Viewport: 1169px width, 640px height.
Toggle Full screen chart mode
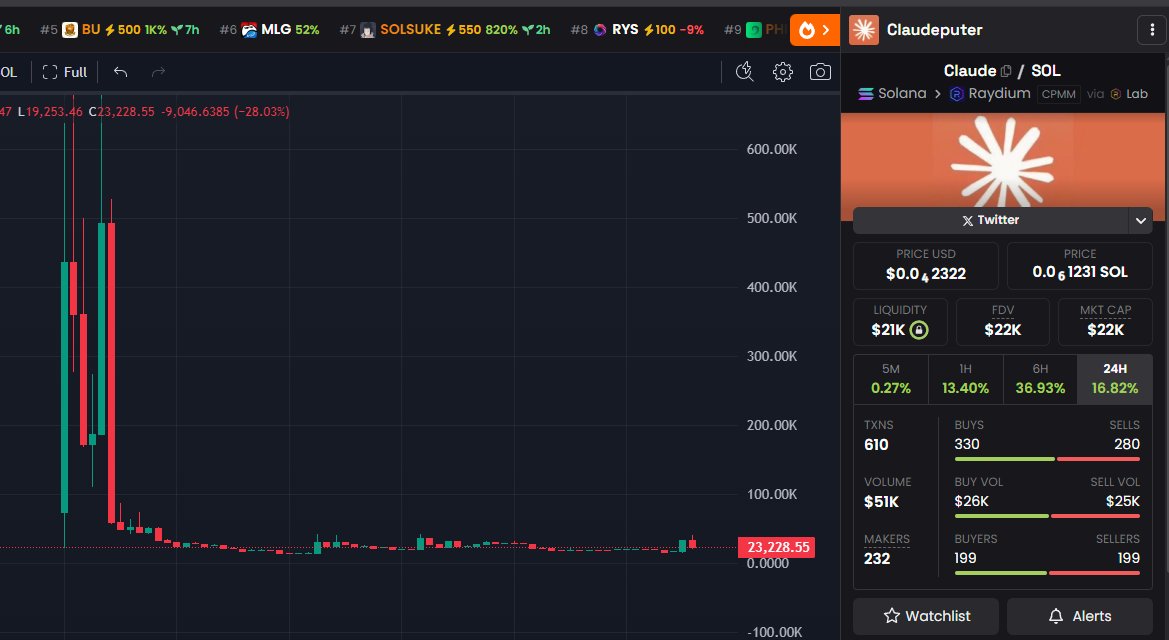pos(65,72)
